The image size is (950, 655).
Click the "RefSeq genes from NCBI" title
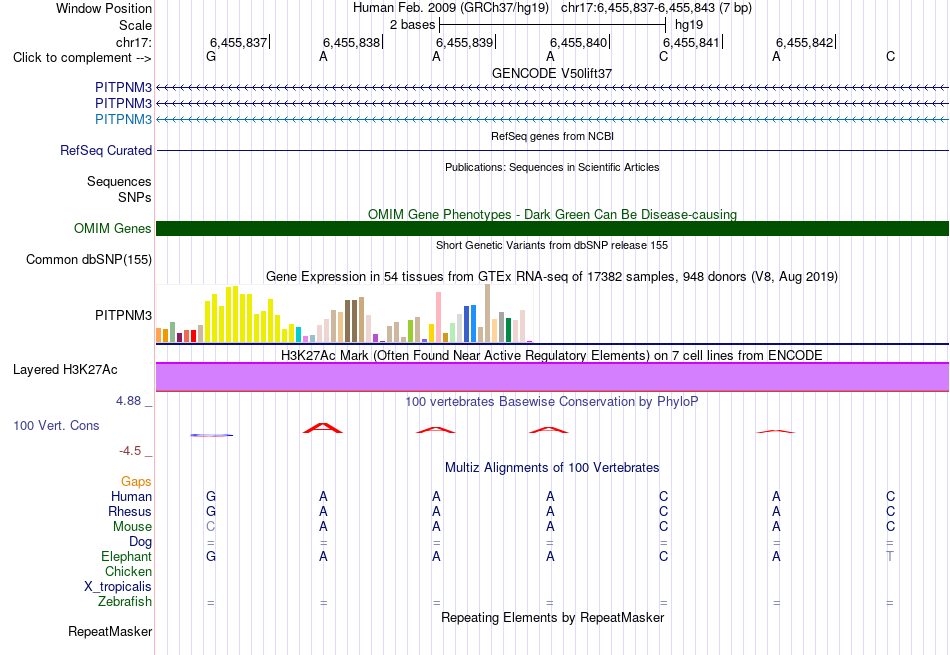[x=552, y=136]
